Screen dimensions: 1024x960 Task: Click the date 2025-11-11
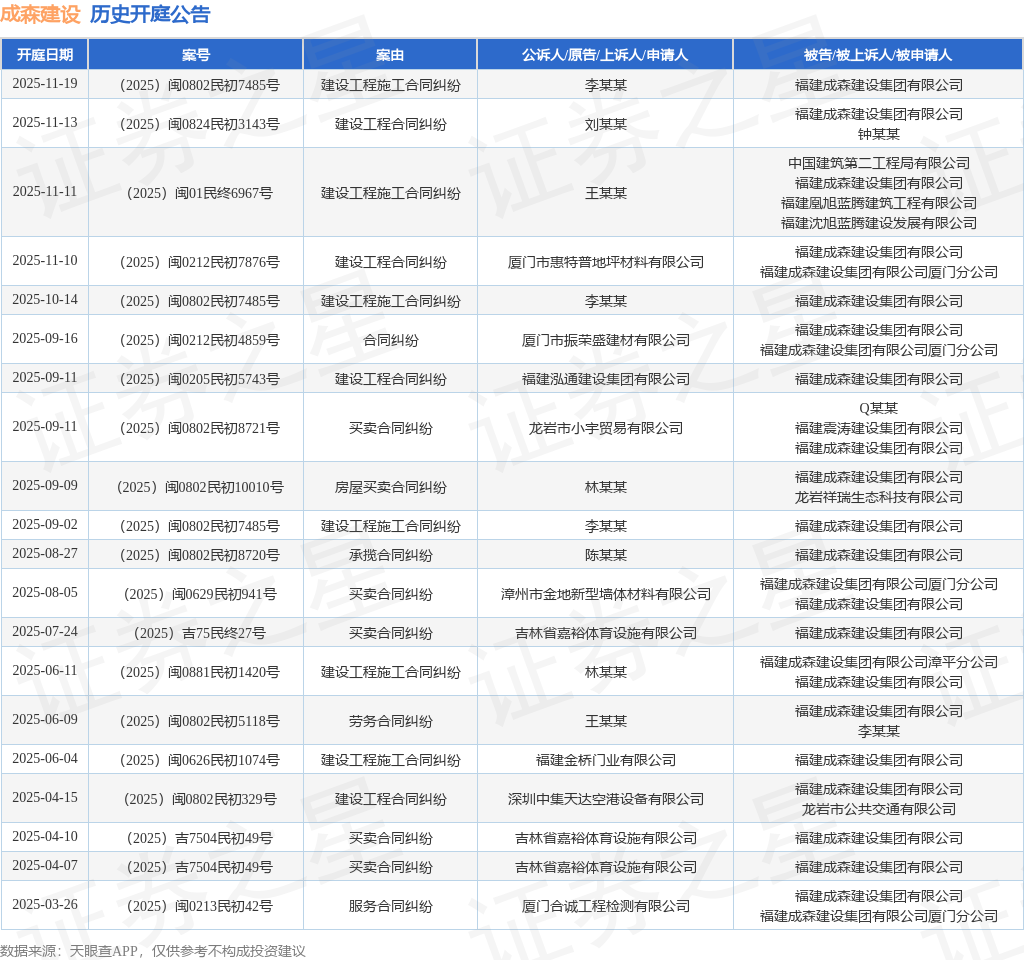[44, 191]
